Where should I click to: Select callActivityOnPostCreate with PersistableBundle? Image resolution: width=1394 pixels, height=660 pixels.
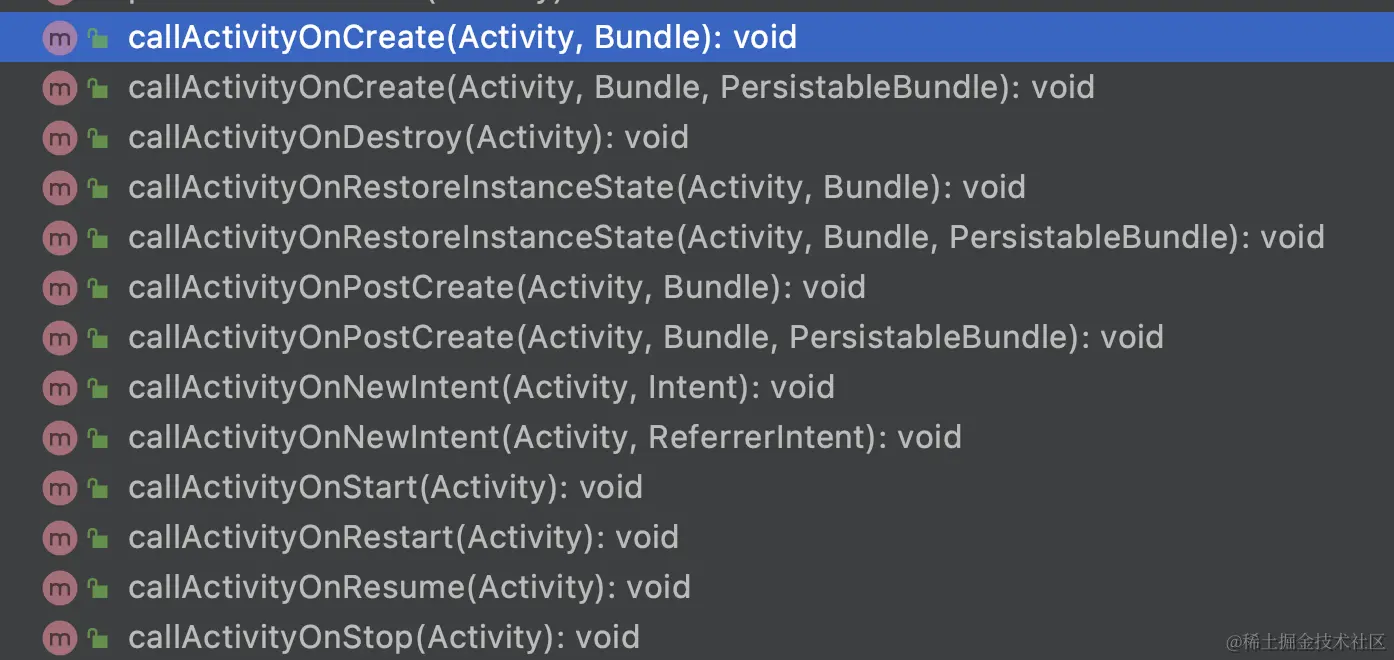pyautogui.click(x=645, y=338)
